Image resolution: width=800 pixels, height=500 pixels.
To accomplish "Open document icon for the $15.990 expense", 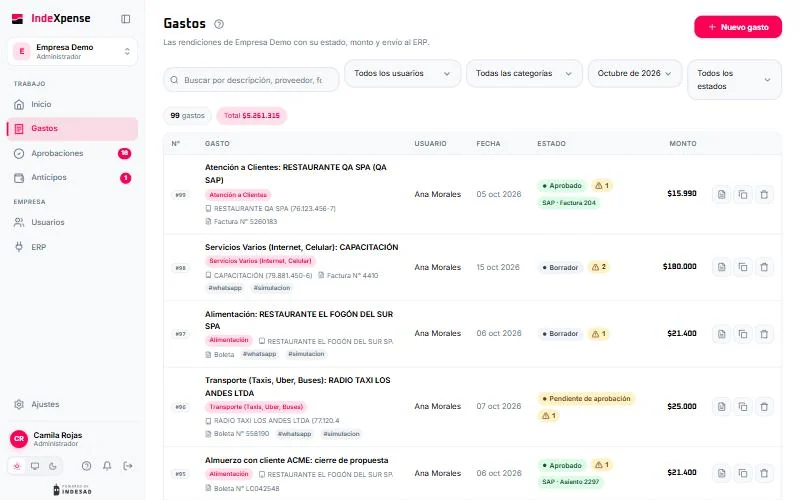I will [x=721, y=194].
